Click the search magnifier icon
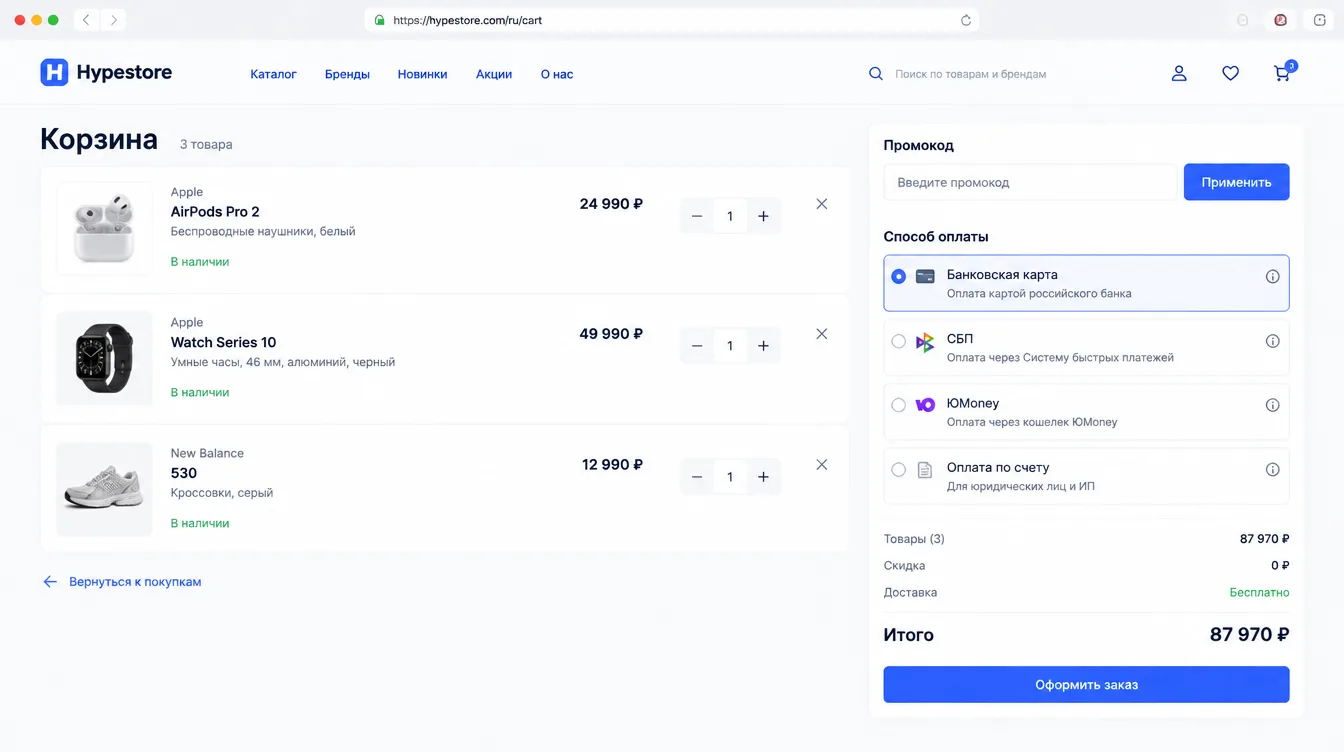This screenshot has width=1344, height=752. tap(876, 74)
